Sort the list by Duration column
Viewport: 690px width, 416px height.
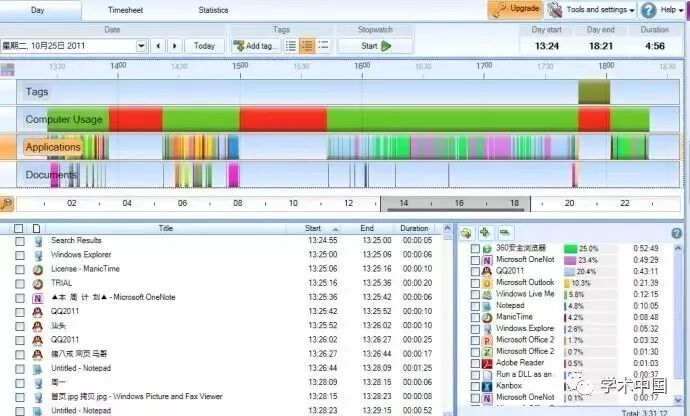click(x=415, y=228)
